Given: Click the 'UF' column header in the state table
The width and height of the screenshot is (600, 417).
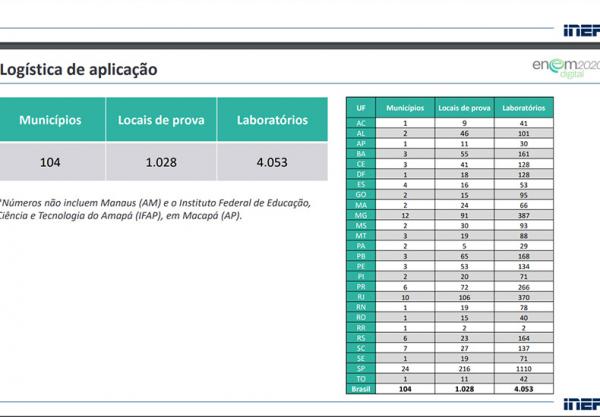Looking at the screenshot, I should tap(361, 108).
